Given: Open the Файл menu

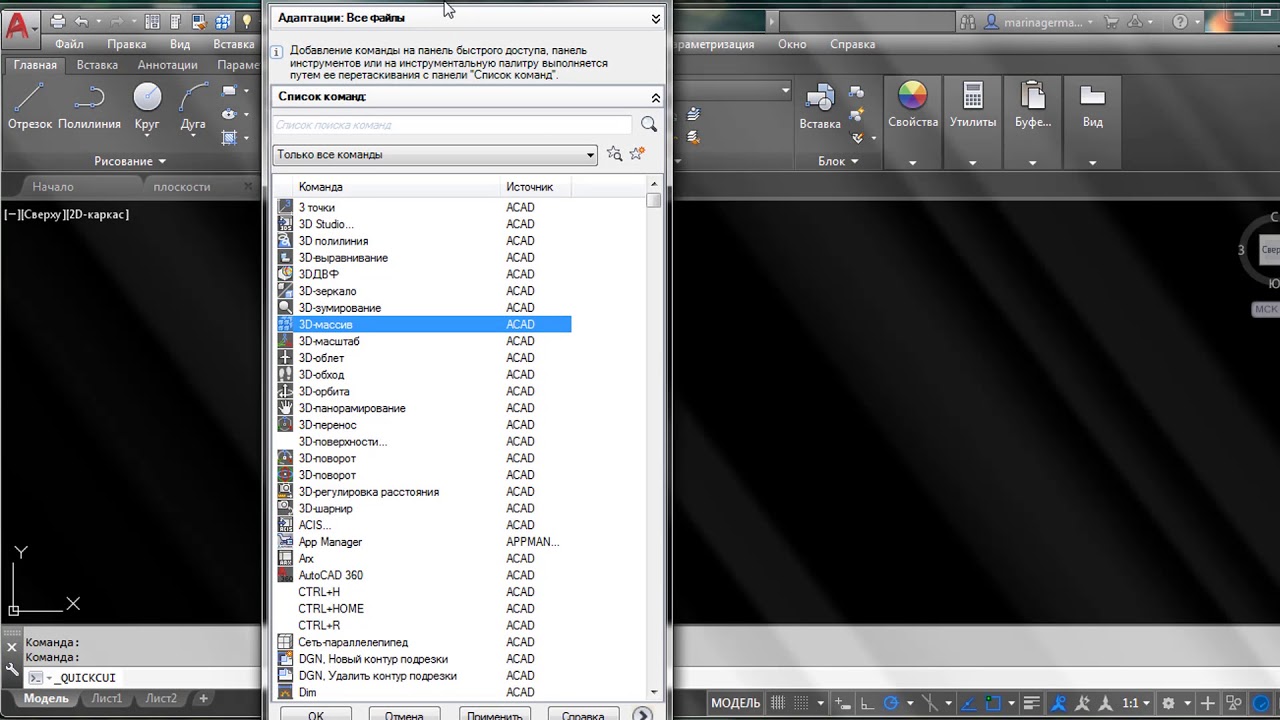Looking at the screenshot, I should coord(69,44).
